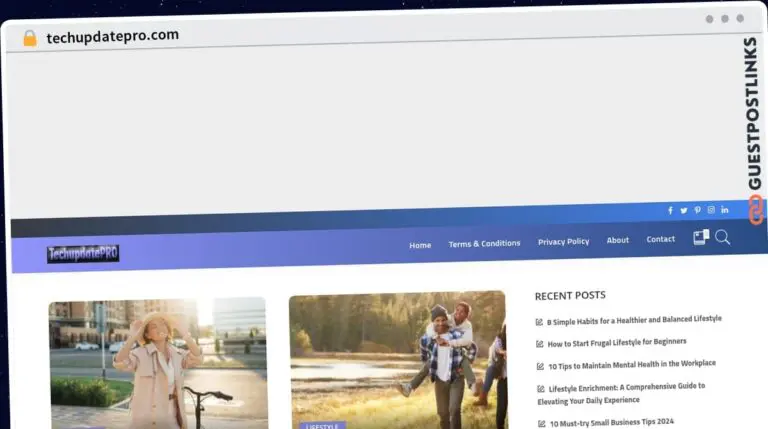Open 'How to Start Frugal Lifestyle' post
The height and width of the screenshot is (429, 768).
pos(616,342)
